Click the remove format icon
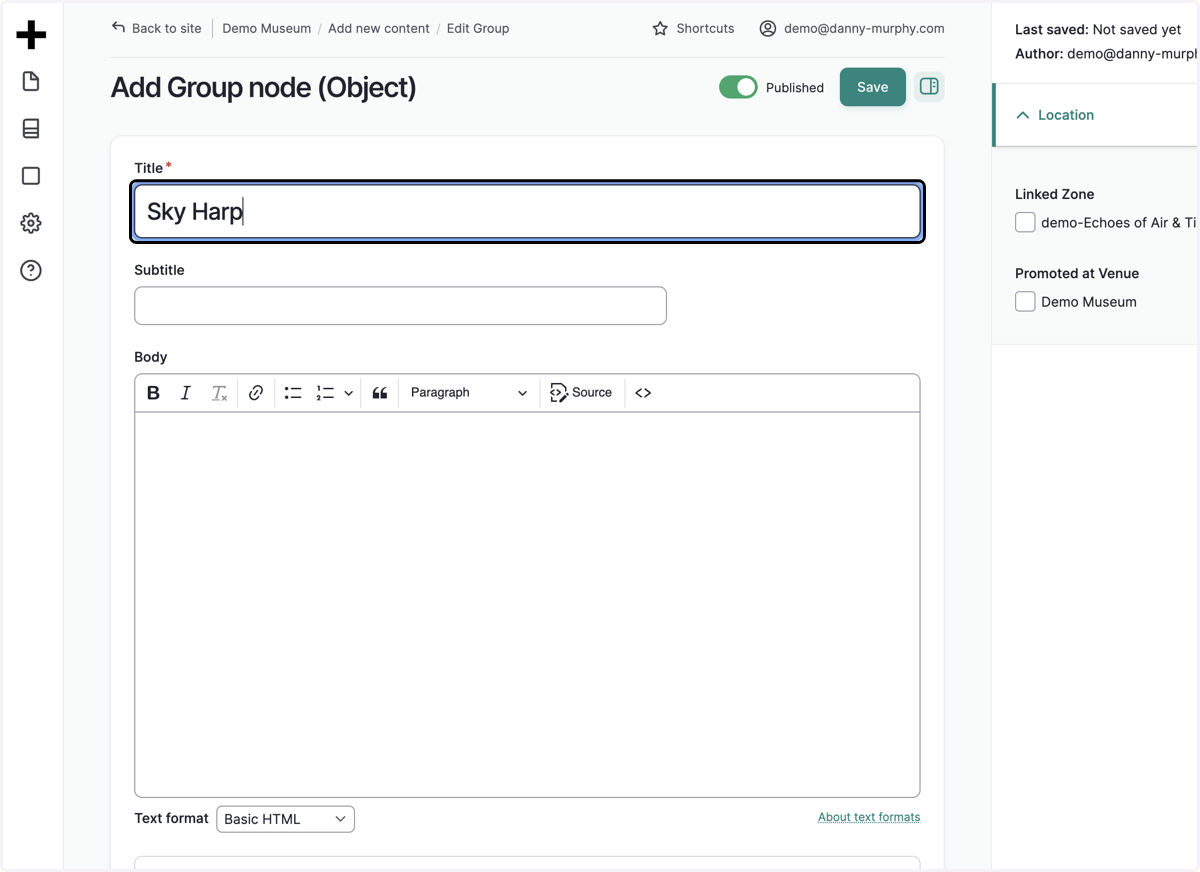The height and width of the screenshot is (872, 1200). 219,393
